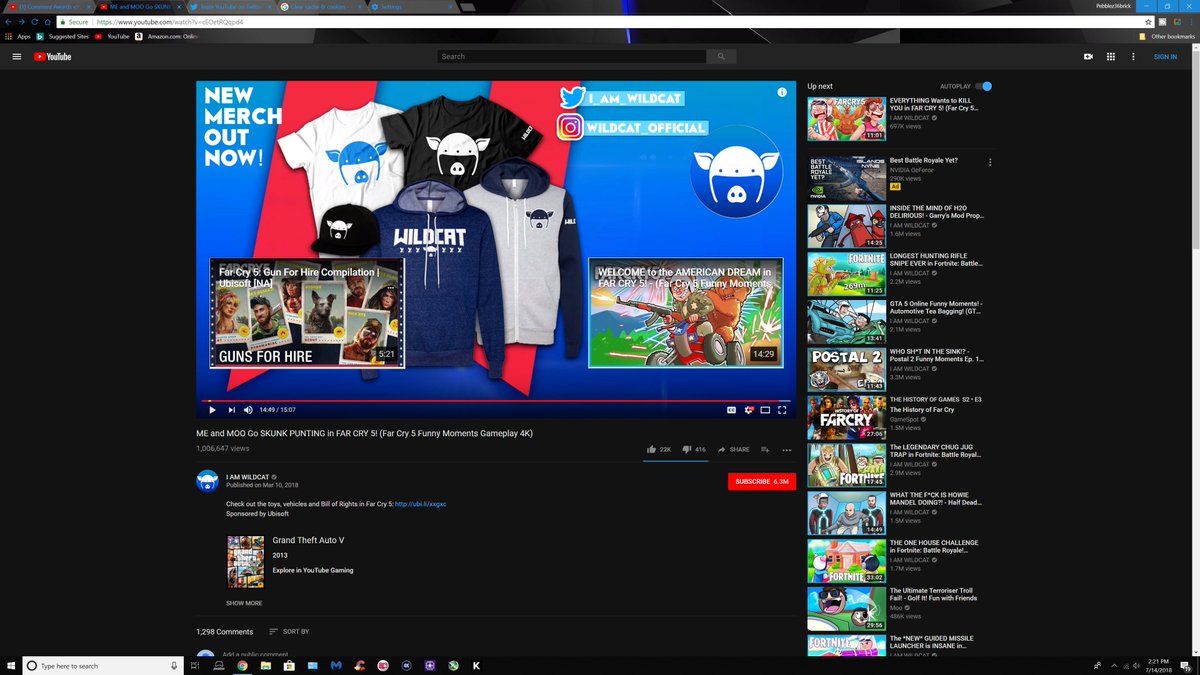
Task: Play the video with the play button
Action: click(212, 409)
